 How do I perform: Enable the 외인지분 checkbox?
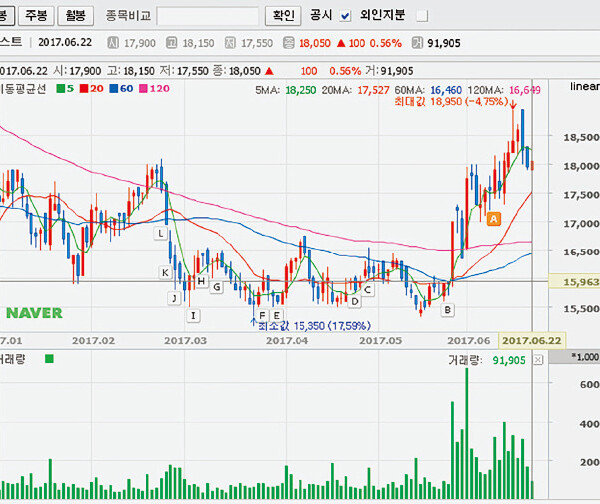coord(421,16)
